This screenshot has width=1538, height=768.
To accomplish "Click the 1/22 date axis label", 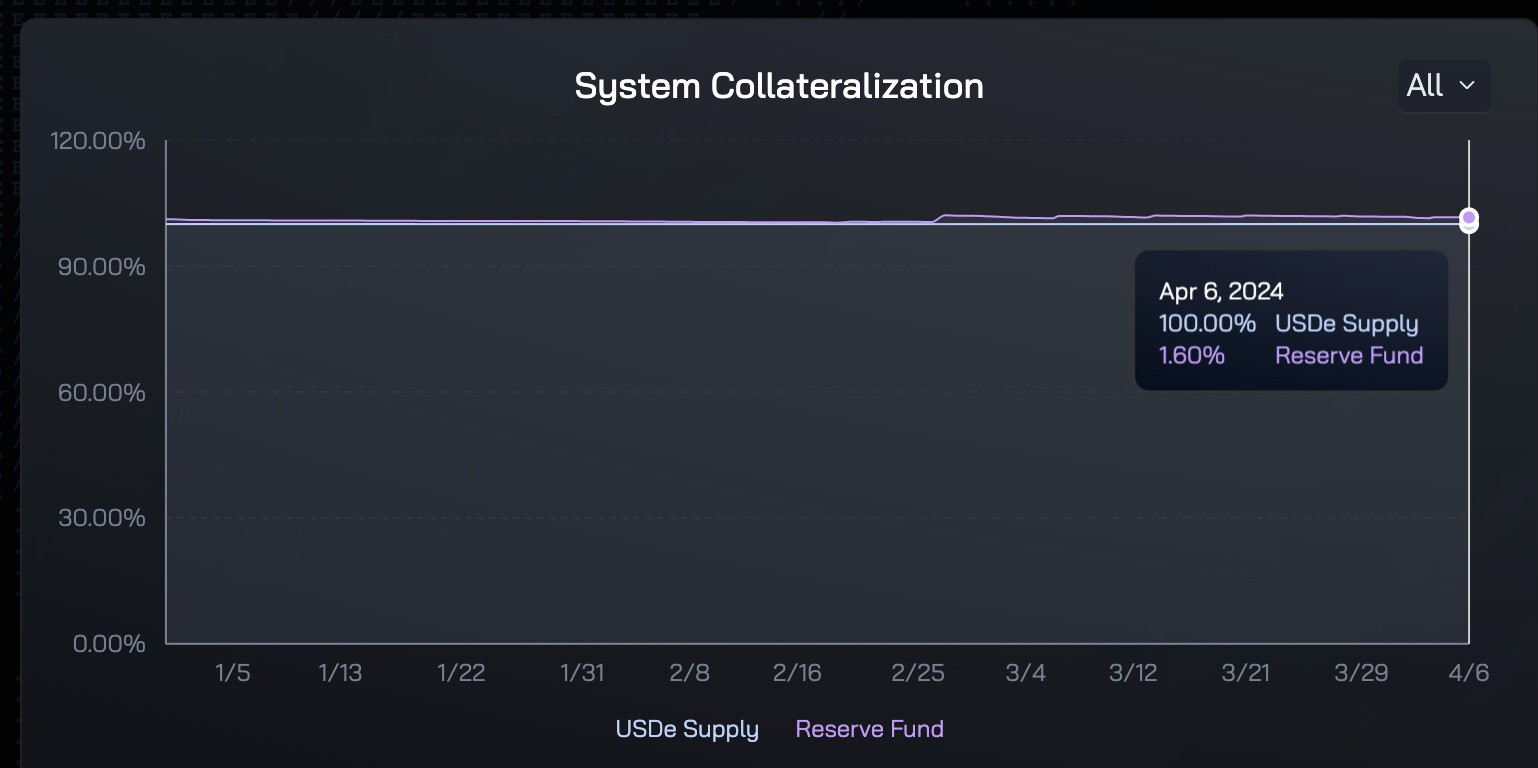I will click(461, 673).
